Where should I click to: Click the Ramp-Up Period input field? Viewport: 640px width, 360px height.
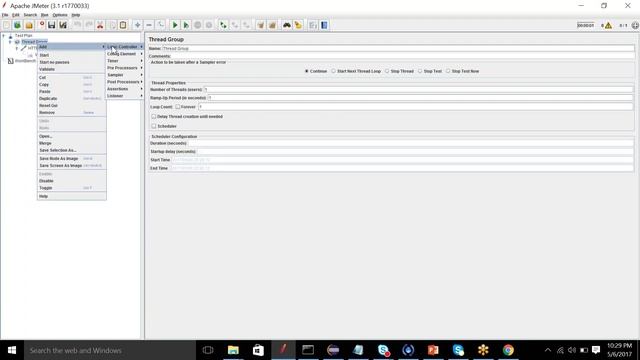pyautogui.click(x=420, y=98)
